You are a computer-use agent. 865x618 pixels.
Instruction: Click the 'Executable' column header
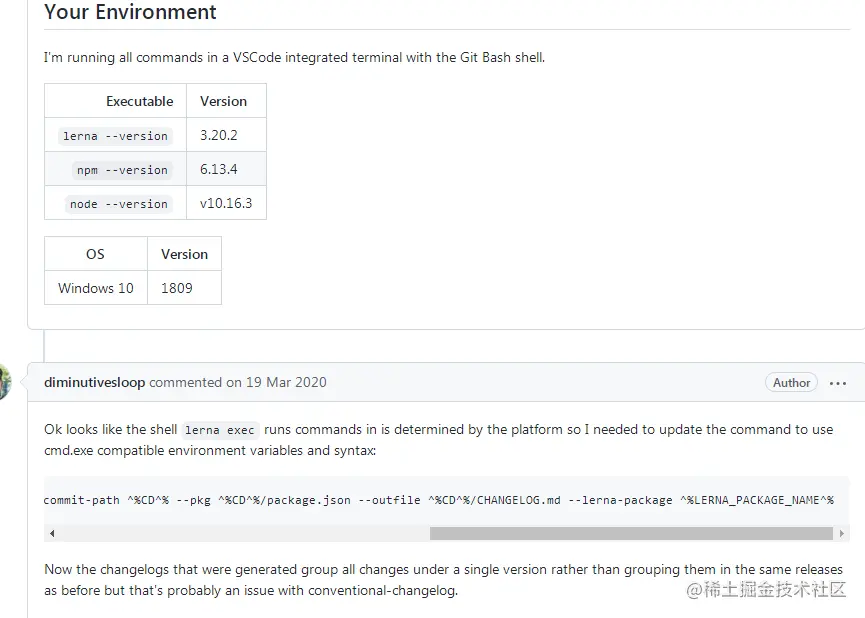click(139, 101)
